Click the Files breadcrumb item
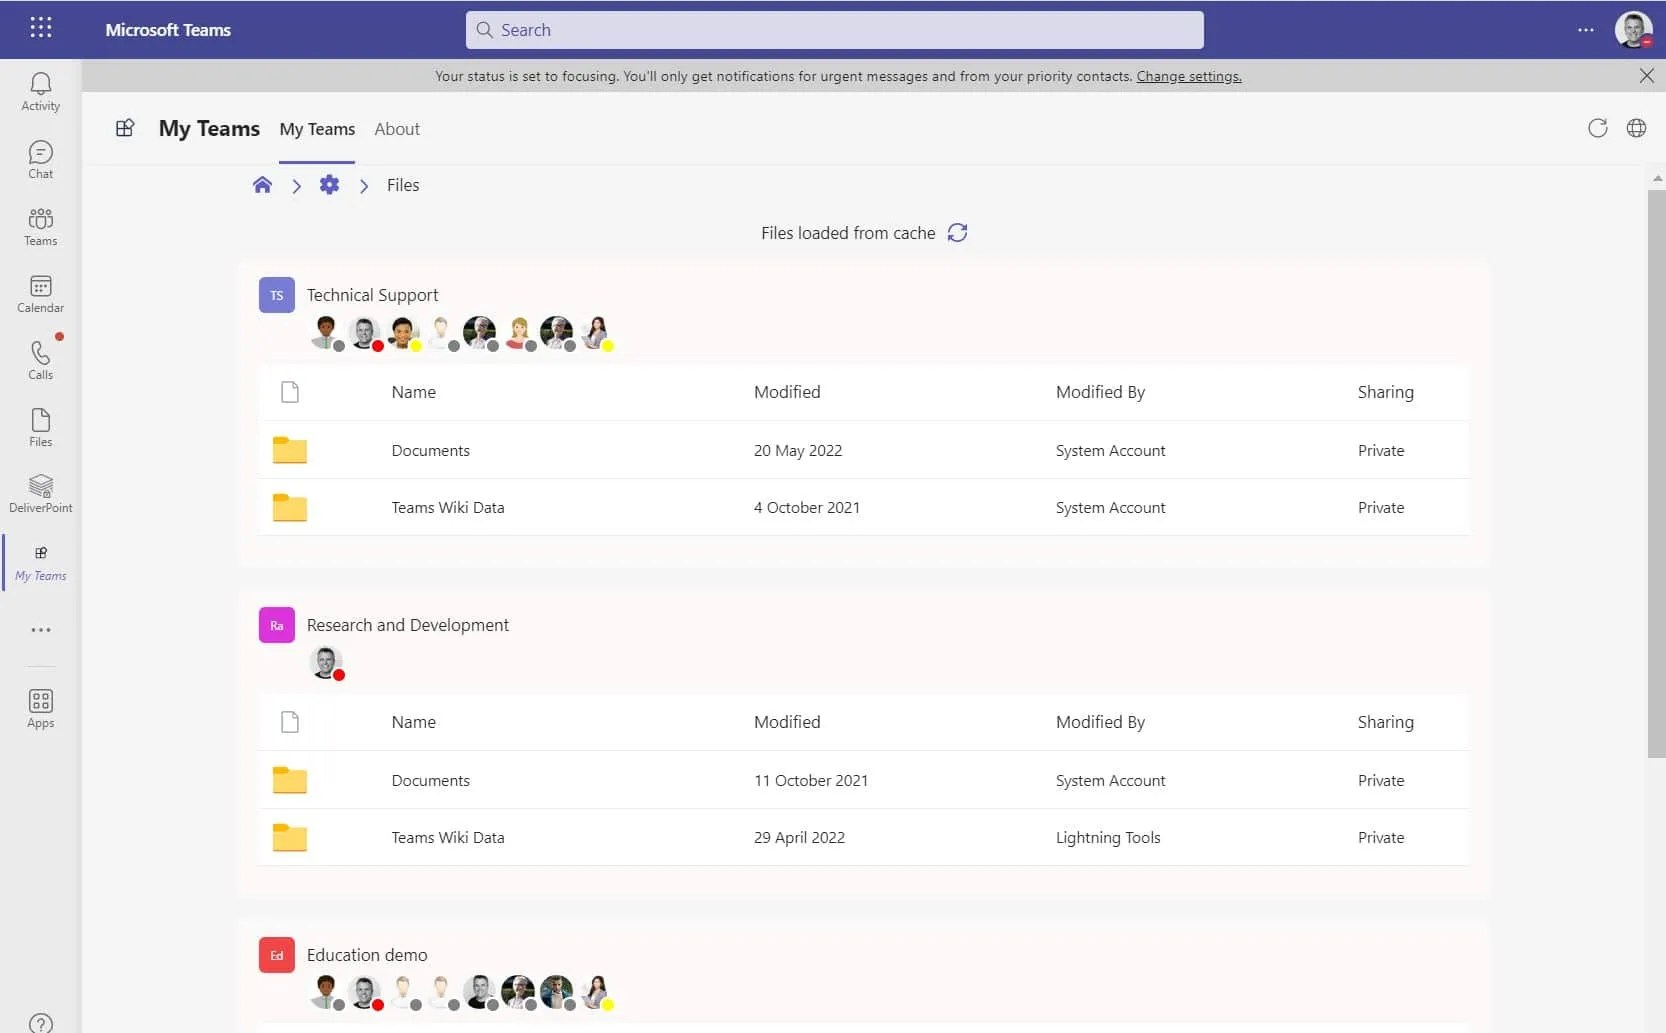 point(403,185)
